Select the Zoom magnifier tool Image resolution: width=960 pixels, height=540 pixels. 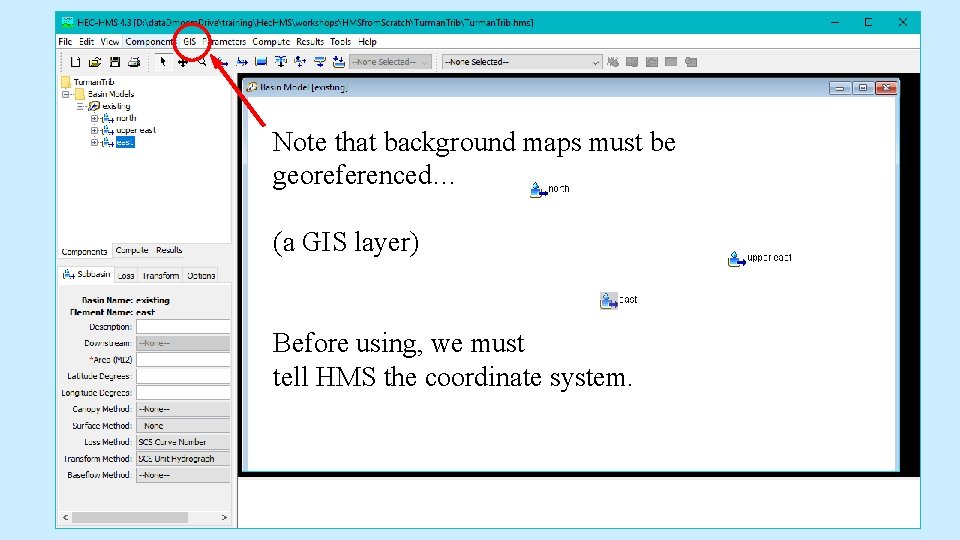[202, 62]
